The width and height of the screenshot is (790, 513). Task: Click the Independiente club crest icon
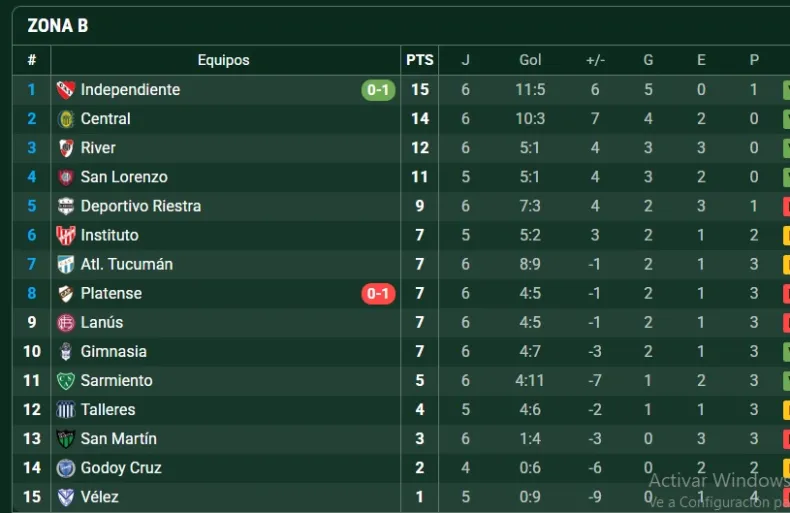pyautogui.click(x=66, y=90)
